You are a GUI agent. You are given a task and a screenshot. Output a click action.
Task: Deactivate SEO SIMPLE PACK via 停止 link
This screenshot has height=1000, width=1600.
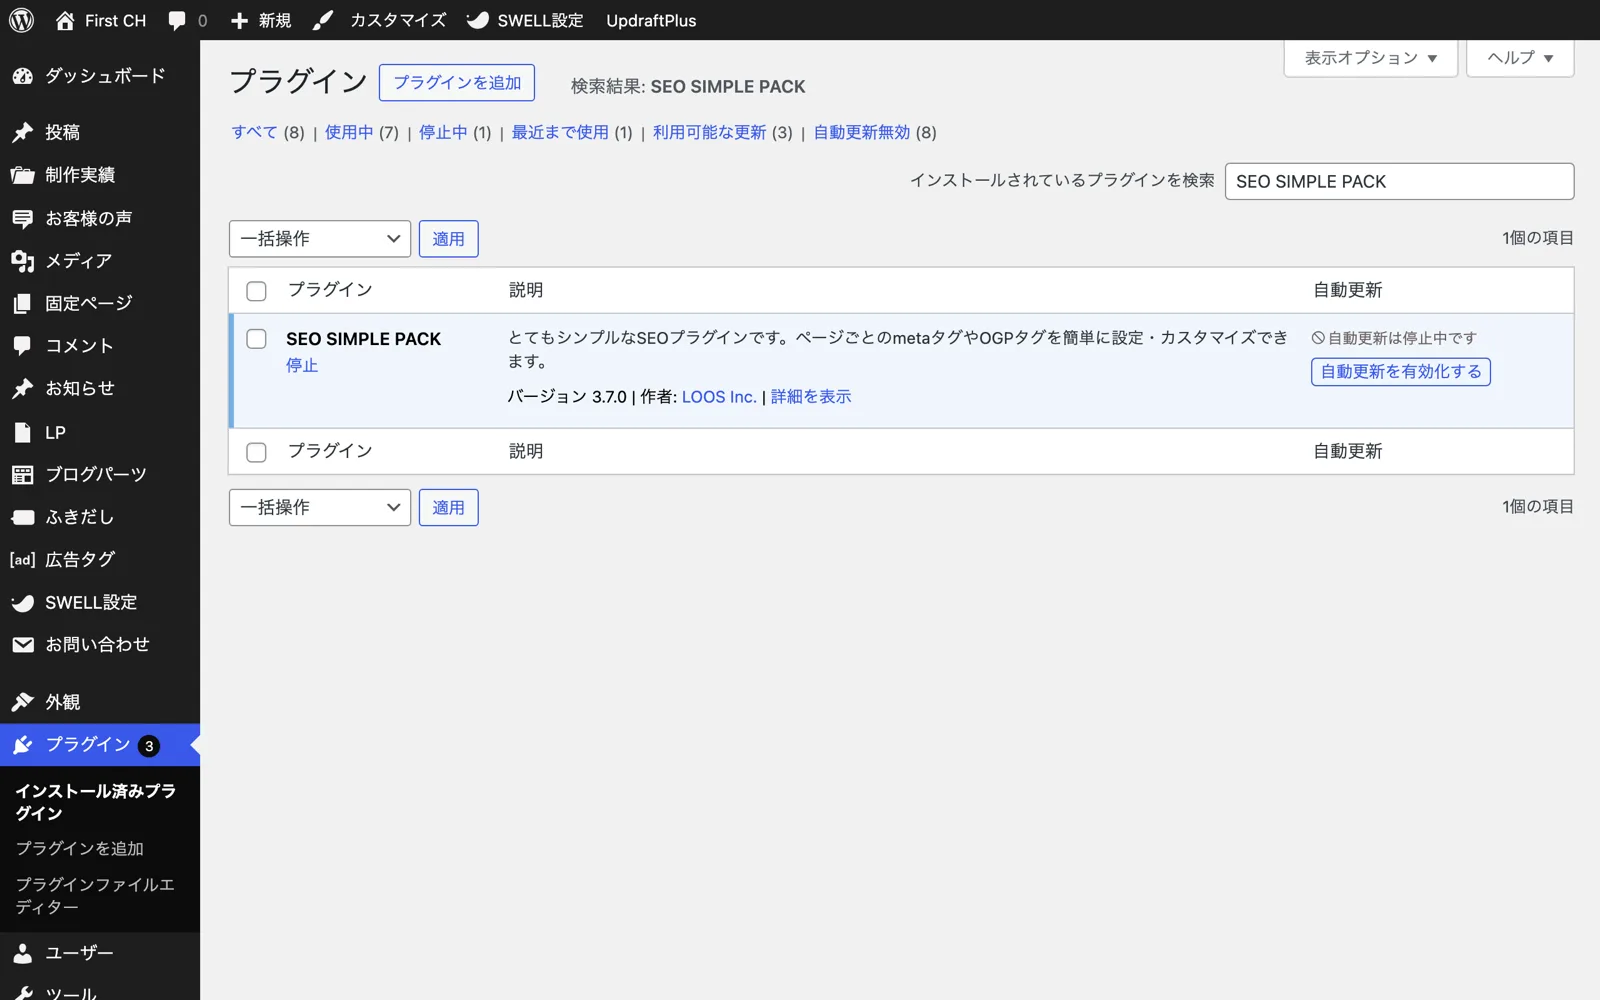pyautogui.click(x=302, y=366)
